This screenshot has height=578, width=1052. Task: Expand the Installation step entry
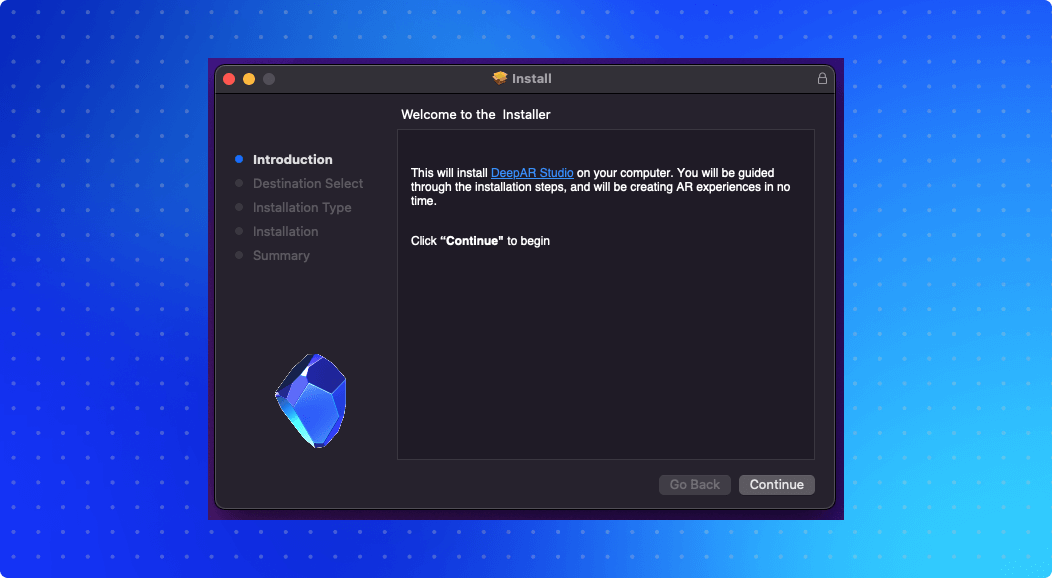click(285, 231)
